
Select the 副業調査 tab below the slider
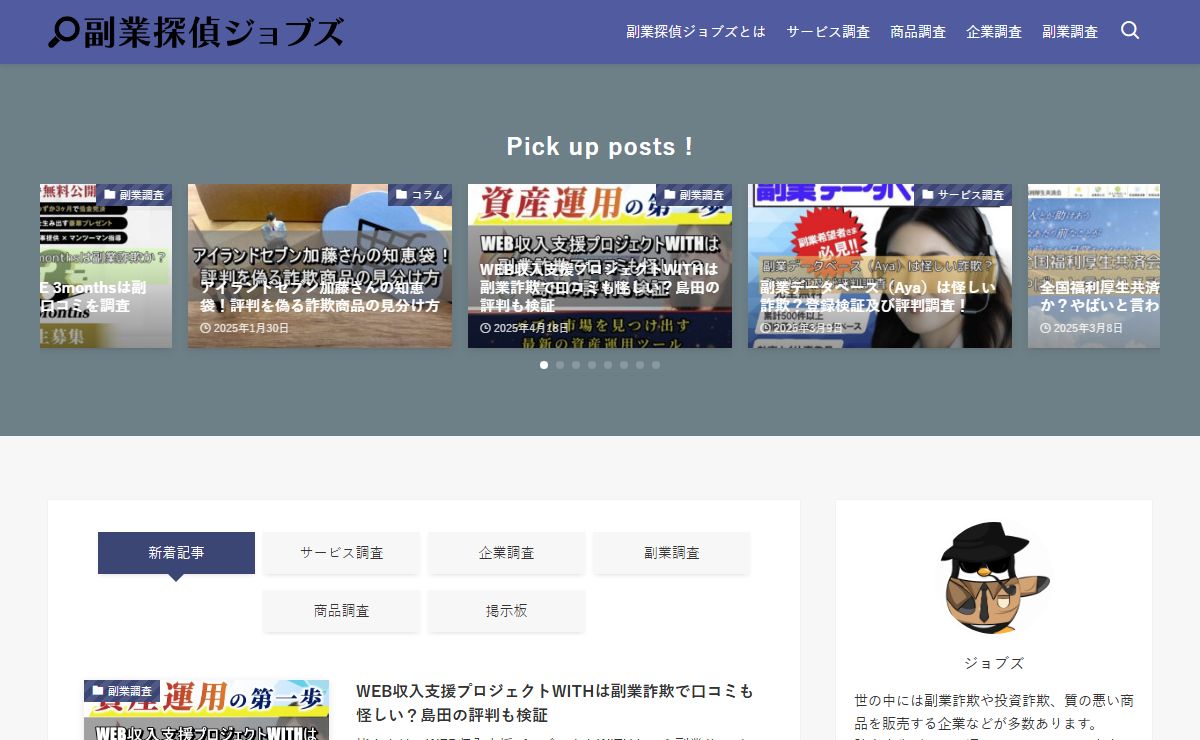(x=672, y=553)
